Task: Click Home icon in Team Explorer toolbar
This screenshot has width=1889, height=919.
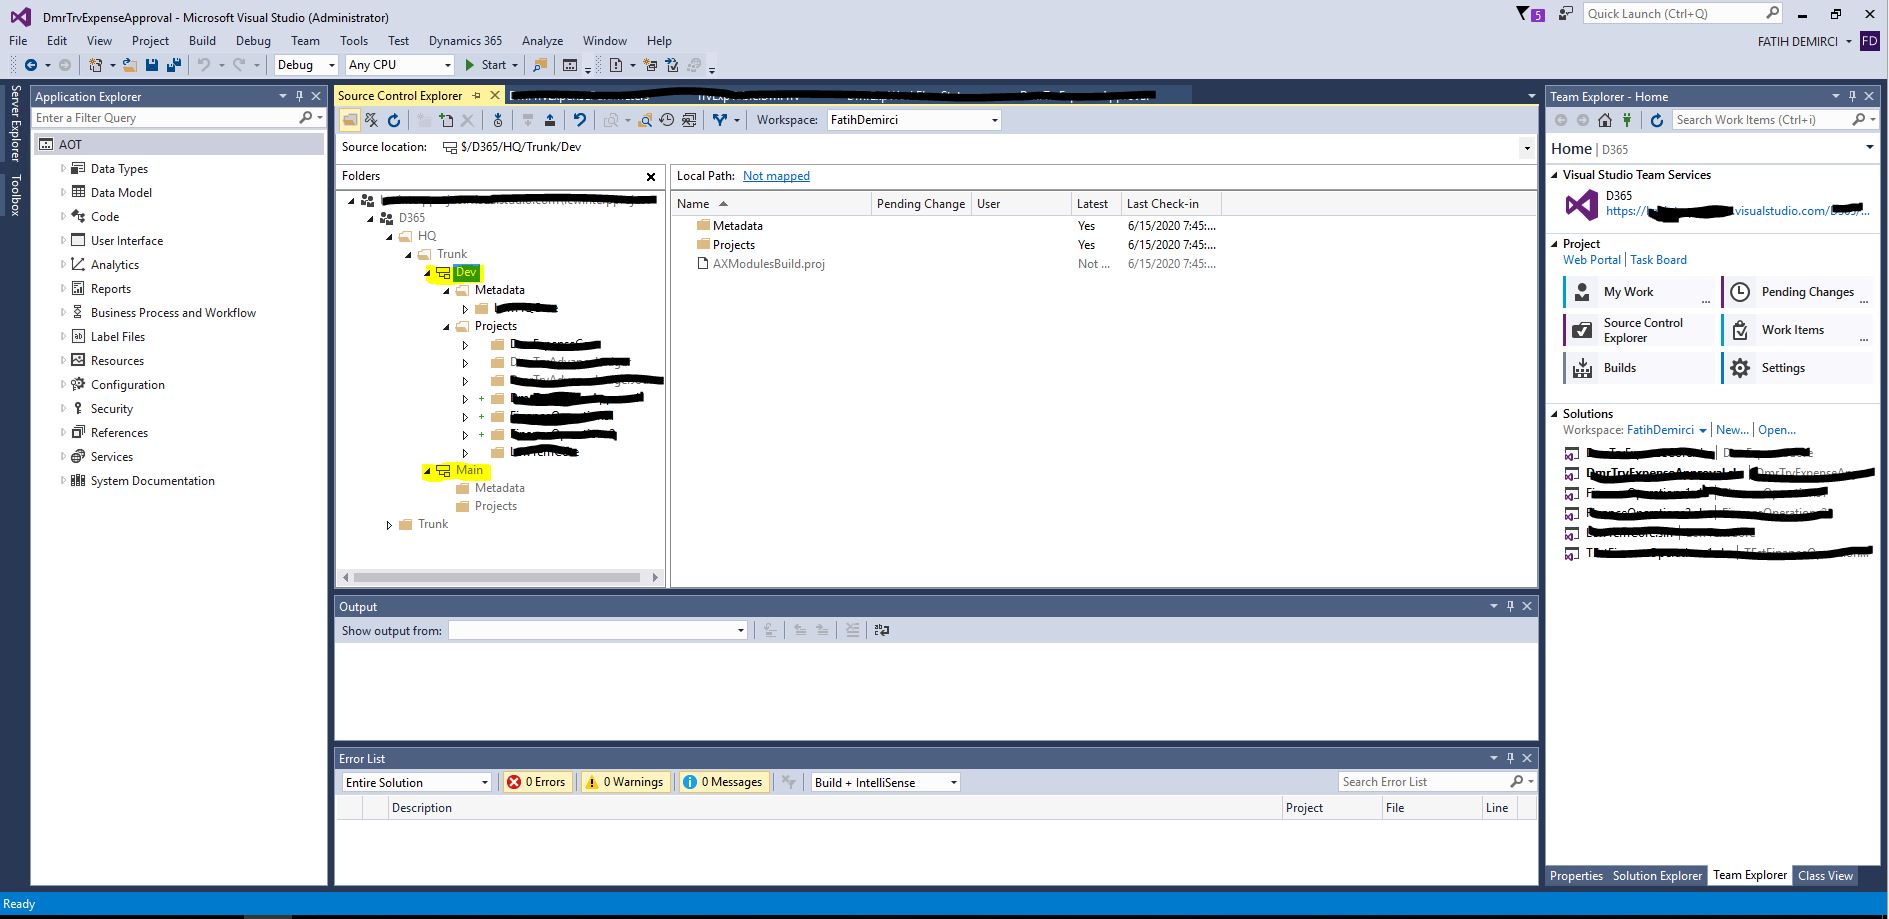Action: 1604,120
